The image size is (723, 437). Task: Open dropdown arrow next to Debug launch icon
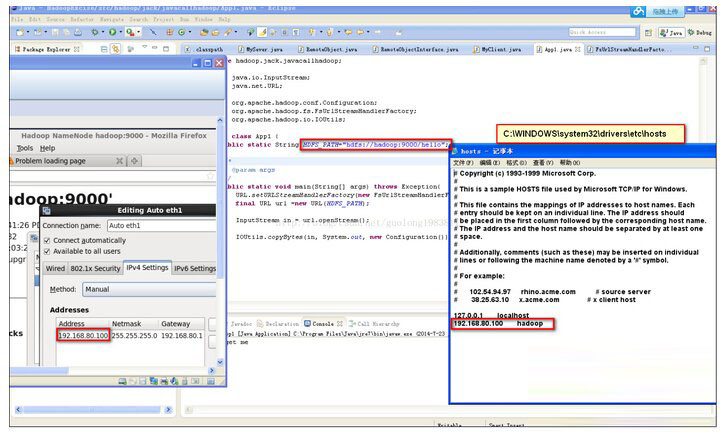[x=103, y=32]
